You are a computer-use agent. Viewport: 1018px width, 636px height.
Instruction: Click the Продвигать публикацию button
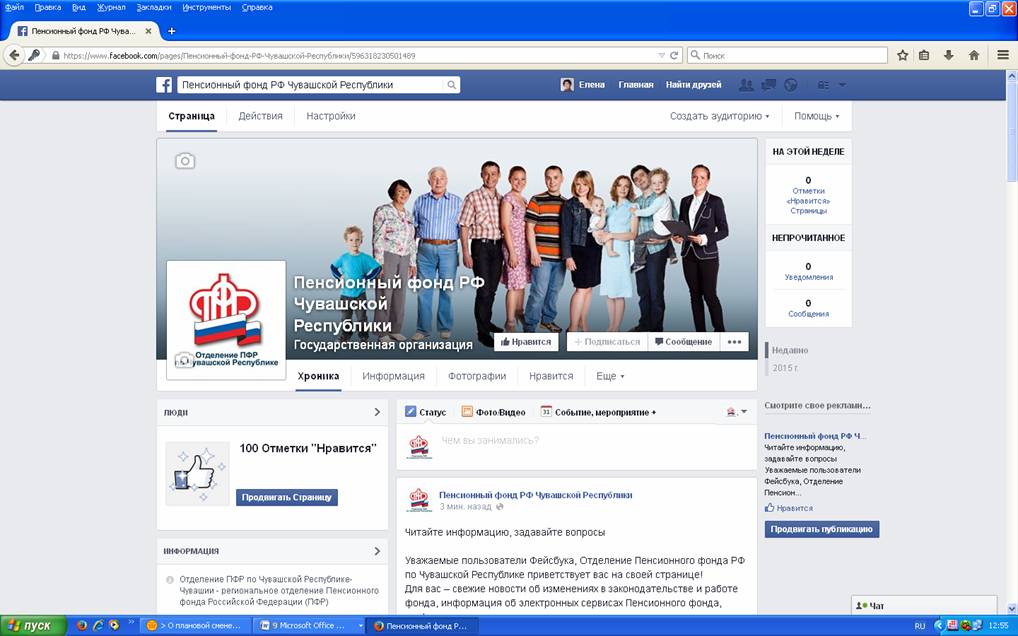click(x=821, y=529)
